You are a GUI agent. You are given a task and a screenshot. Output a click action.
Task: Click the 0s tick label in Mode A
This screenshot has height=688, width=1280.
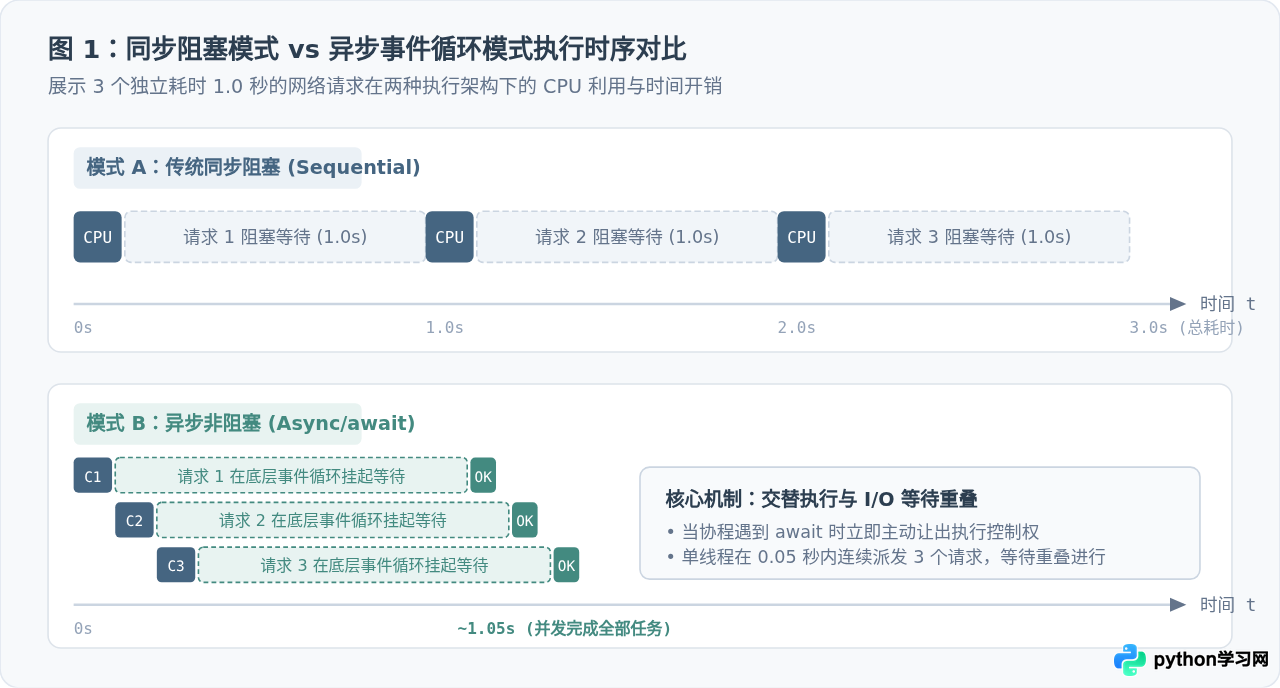click(x=83, y=328)
